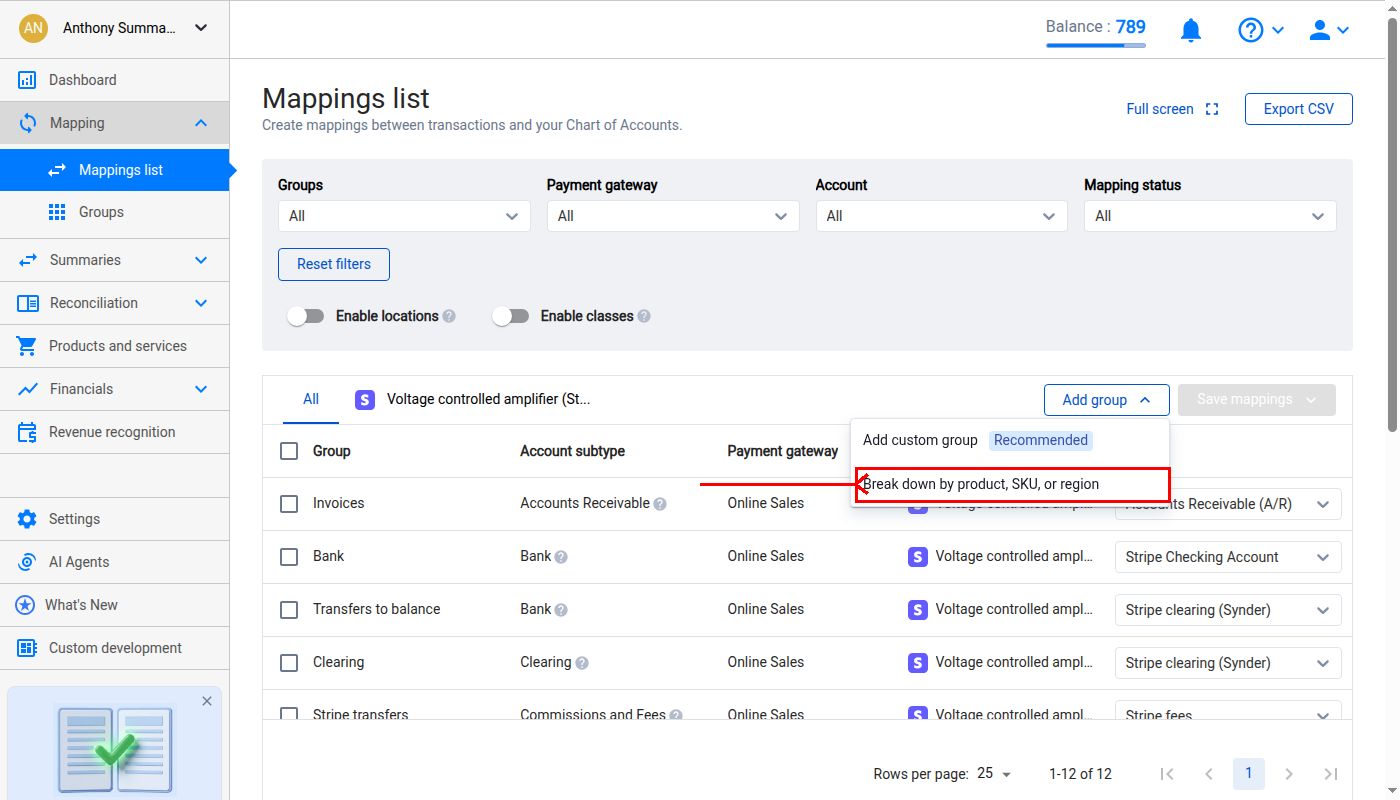1400x800 pixels.
Task: Click the What's New star icon
Action: click(25, 605)
